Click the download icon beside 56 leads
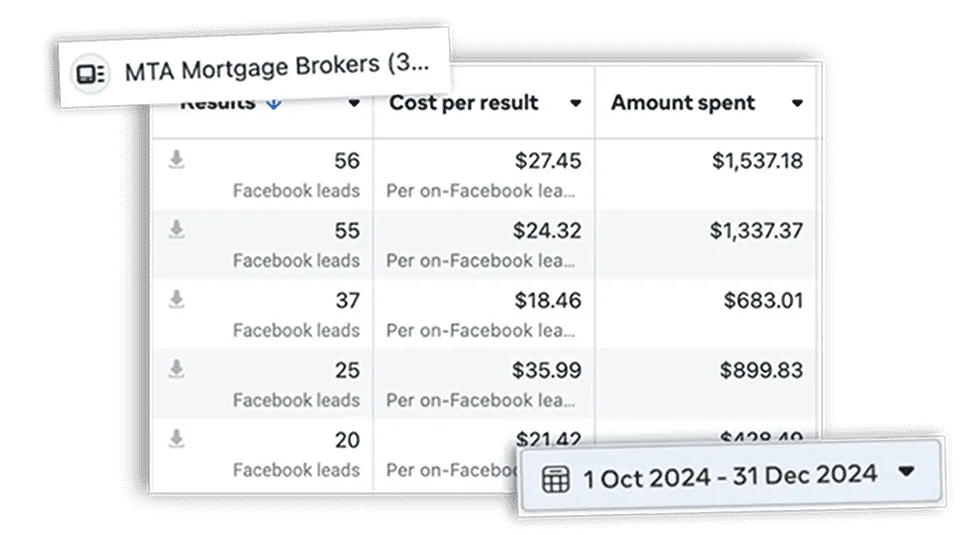 pos(177,159)
